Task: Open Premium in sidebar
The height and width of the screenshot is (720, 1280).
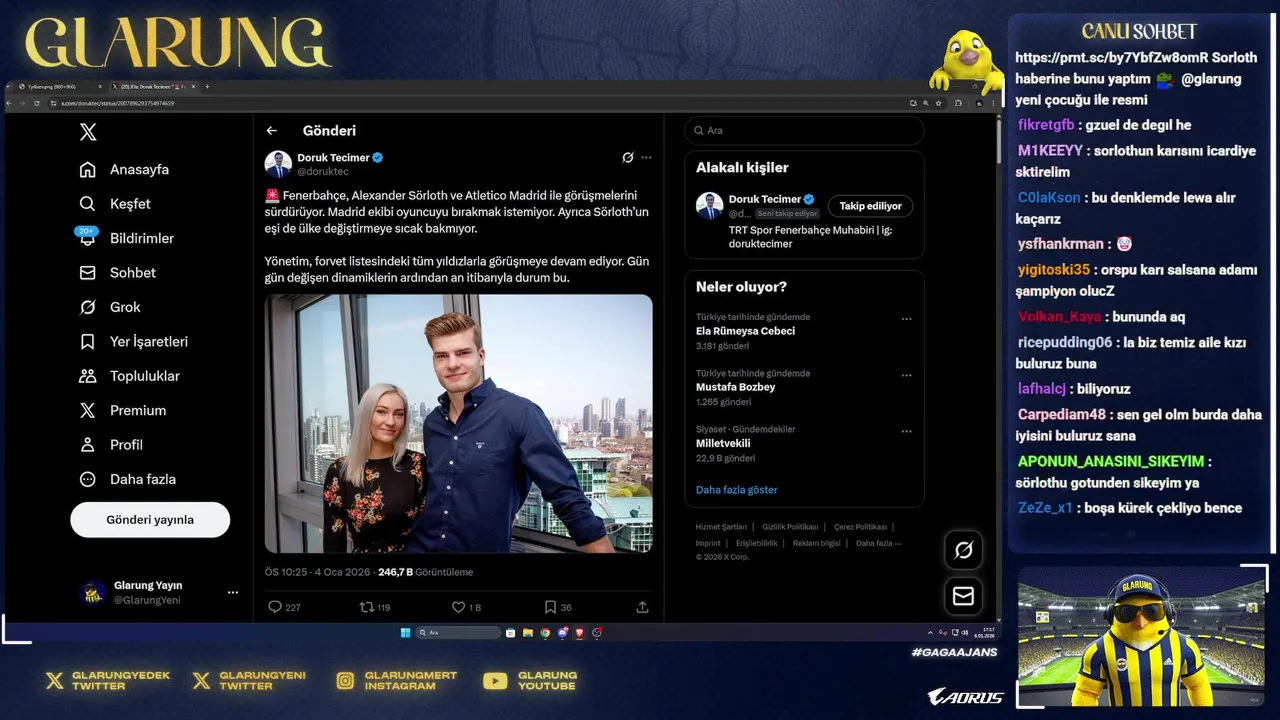Action: (122, 410)
